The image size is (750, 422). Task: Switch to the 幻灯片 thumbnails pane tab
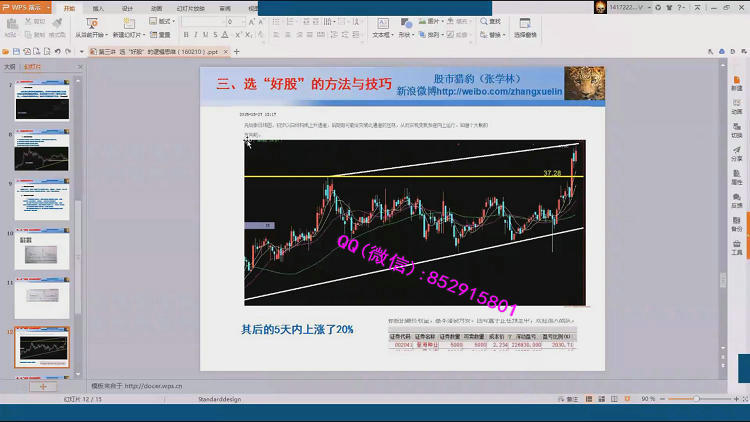click(x=32, y=67)
